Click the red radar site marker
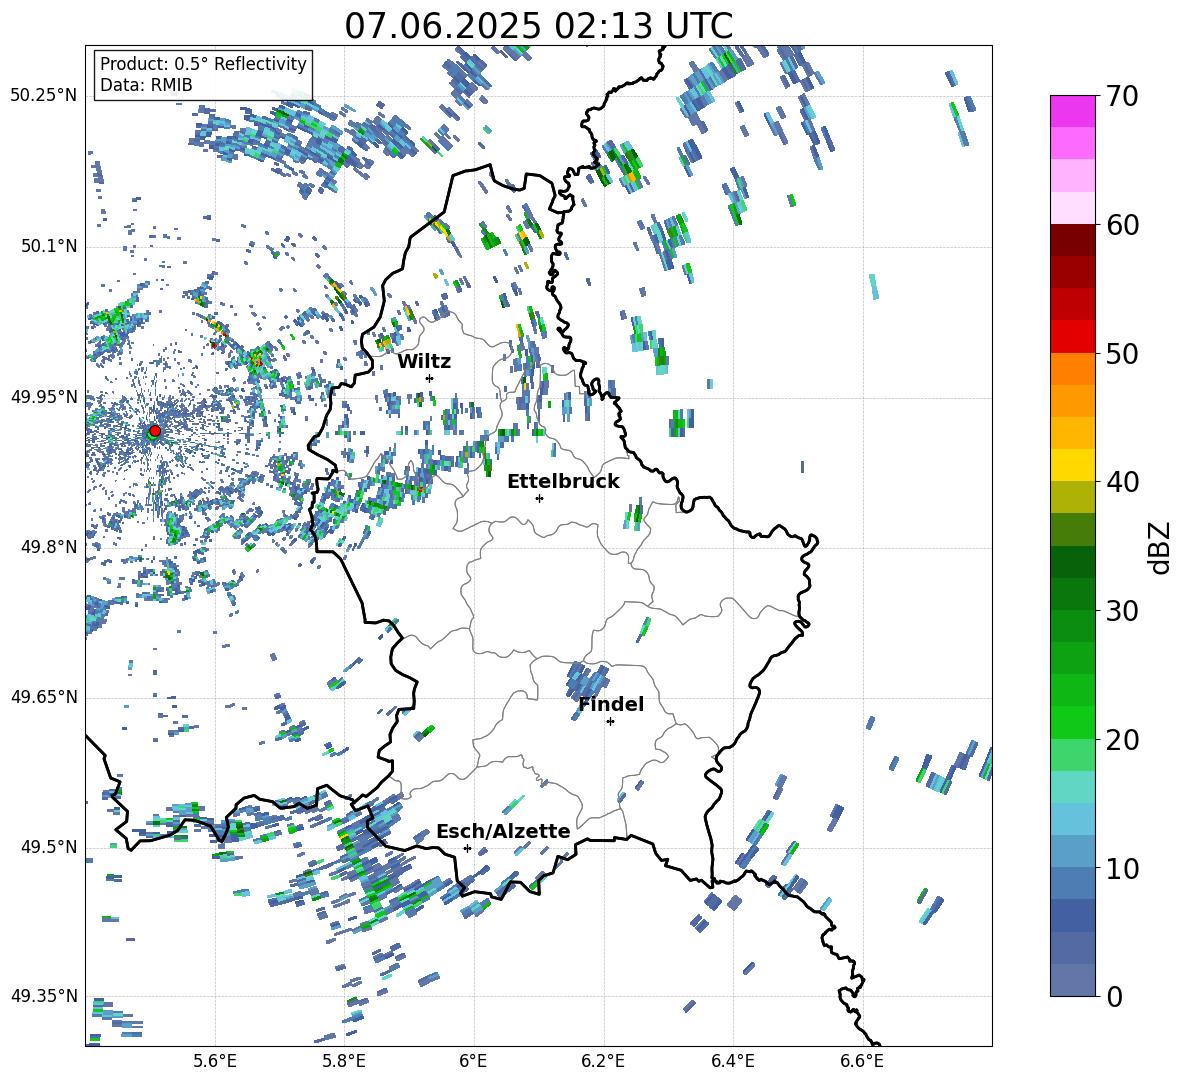Image resolution: width=1184 pixels, height=1081 pixels. coord(155,430)
